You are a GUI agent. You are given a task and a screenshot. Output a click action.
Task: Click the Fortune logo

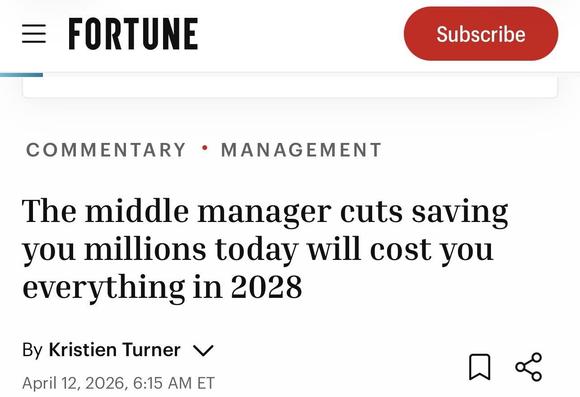click(133, 34)
